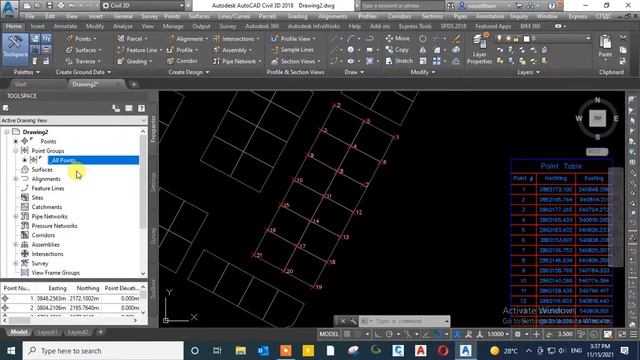This screenshot has height=360, width=640.
Task: Open the Surfaces tool in ribbon
Action: click(x=83, y=50)
